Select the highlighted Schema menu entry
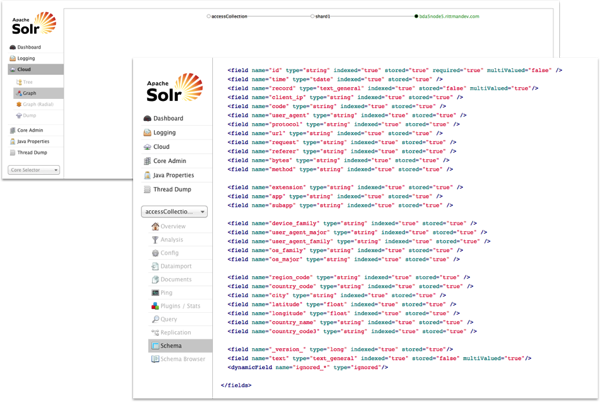Viewport: 600px width, 402px height. (x=180, y=346)
